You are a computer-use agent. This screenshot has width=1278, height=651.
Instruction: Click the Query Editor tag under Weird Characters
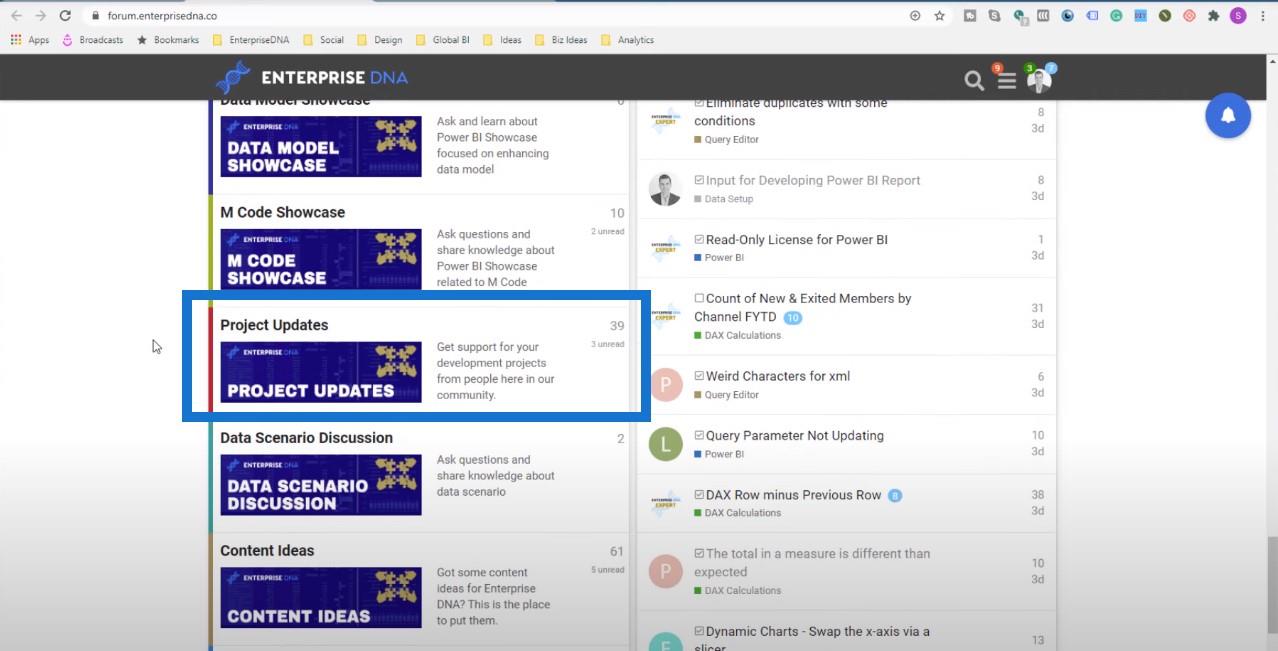tap(727, 395)
